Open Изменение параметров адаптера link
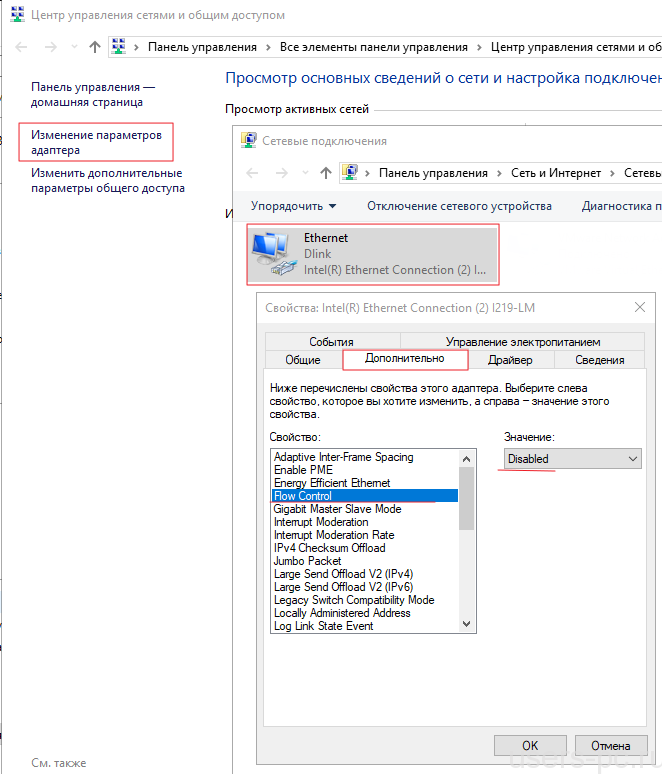662x774 pixels. click(96, 142)
